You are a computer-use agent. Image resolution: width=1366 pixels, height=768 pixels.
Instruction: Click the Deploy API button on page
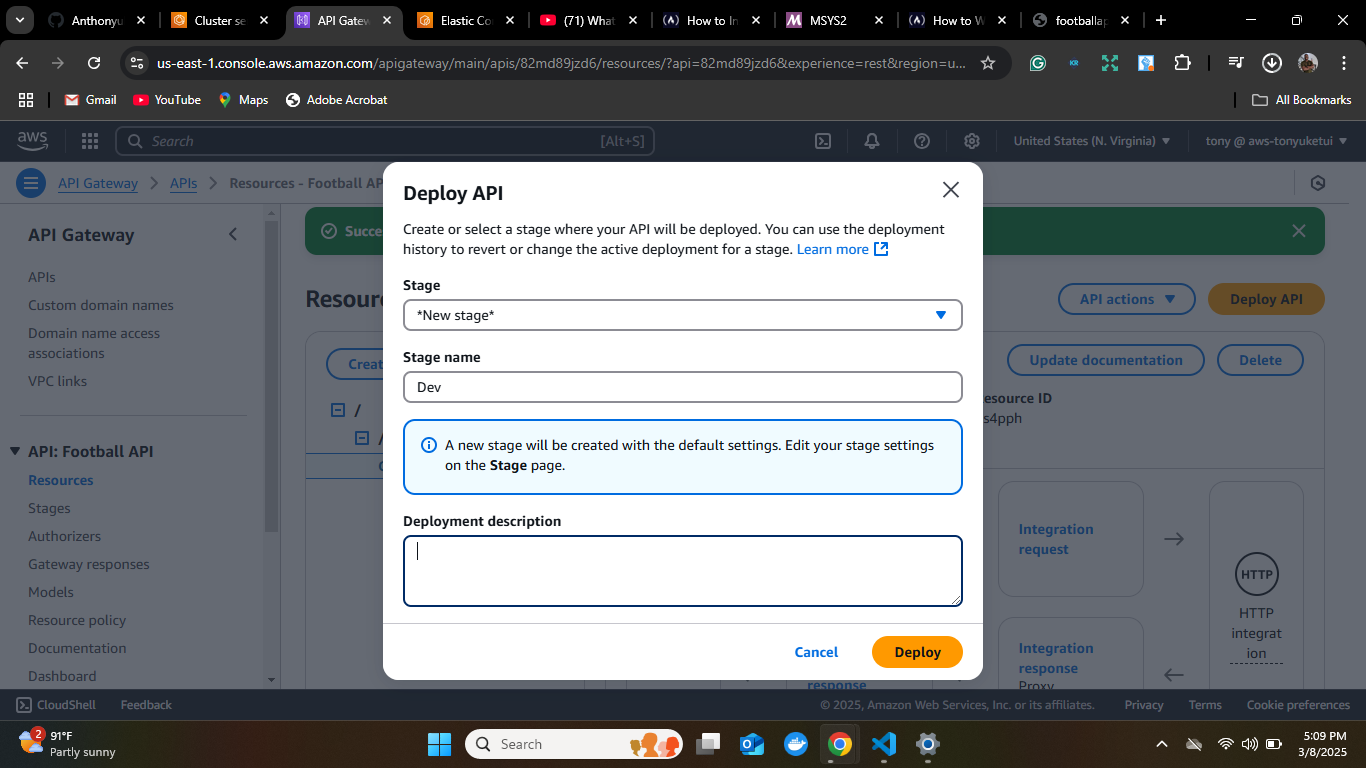pos(1266,299)
